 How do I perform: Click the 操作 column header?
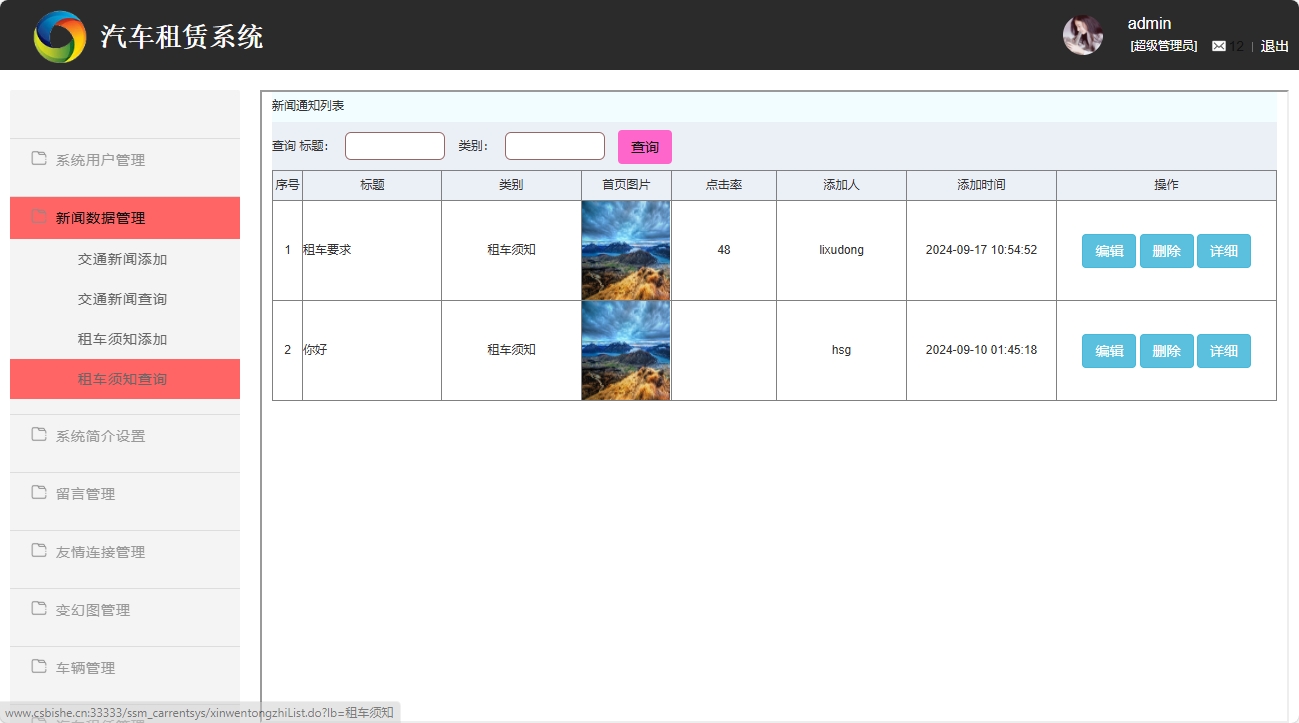point(1166,185)
